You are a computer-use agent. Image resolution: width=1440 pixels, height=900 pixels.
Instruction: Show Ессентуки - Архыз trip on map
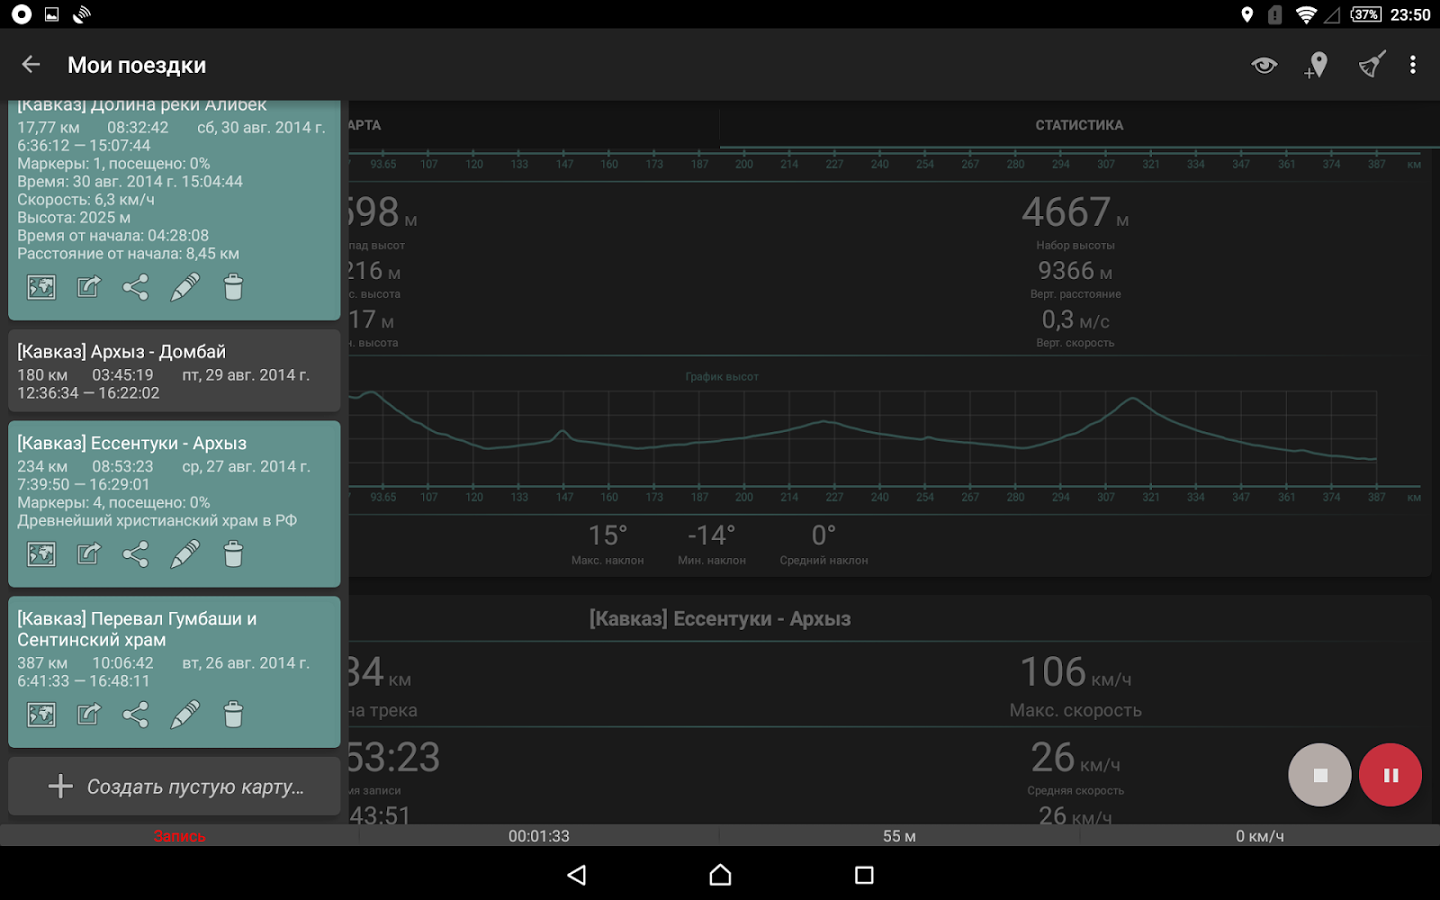pyautogui.click(x=41, y=554)
